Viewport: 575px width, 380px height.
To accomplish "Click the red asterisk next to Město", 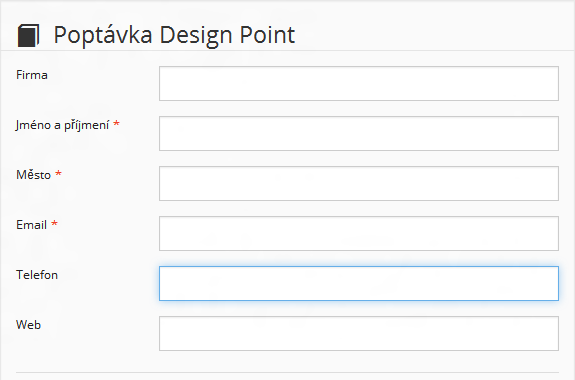I will [x=58, y=173].
